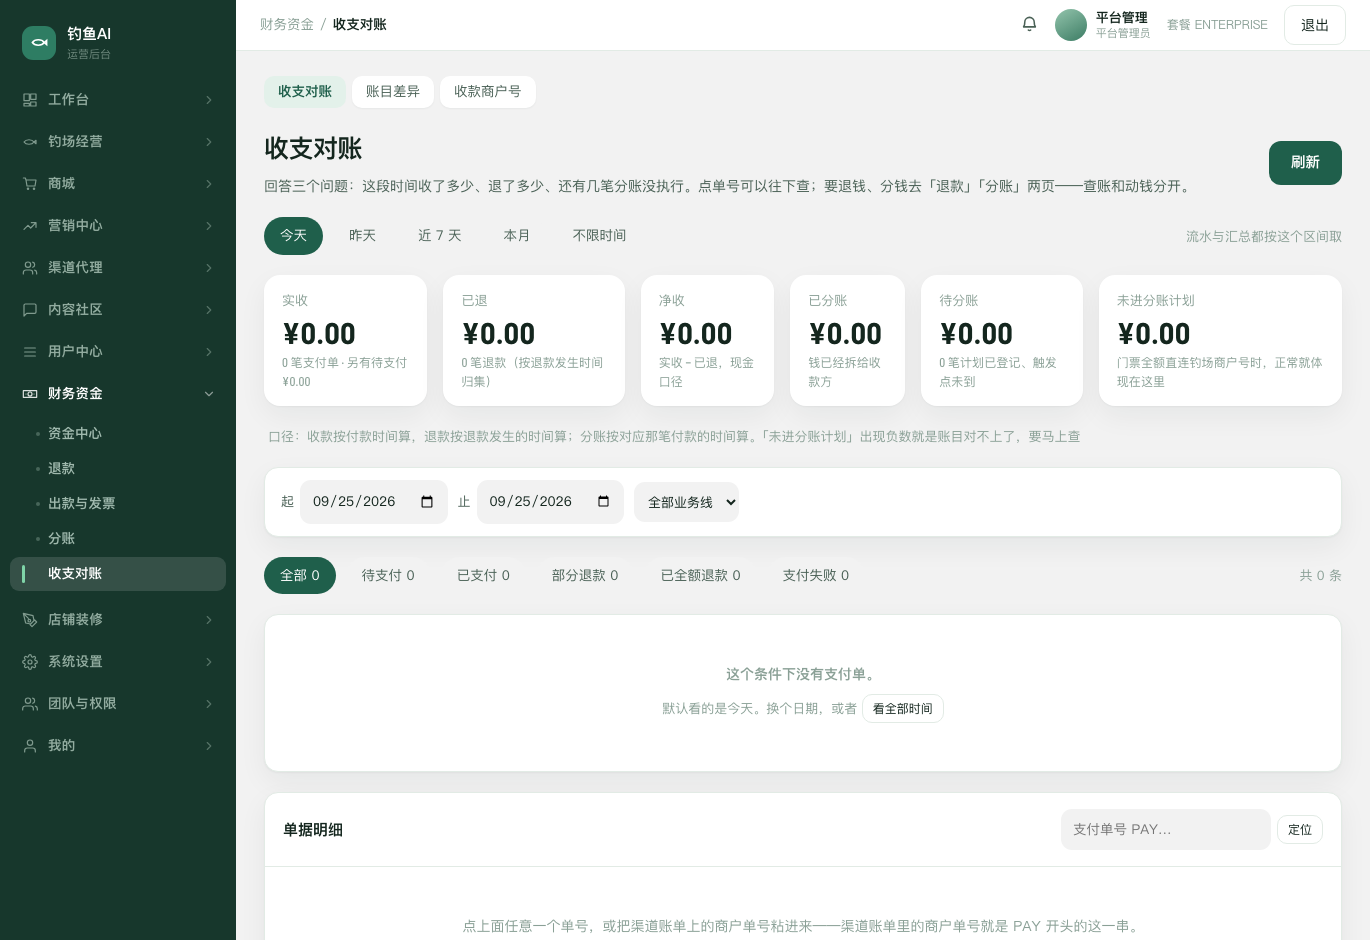Click the 系统设置 gear icon

point(30,662)
